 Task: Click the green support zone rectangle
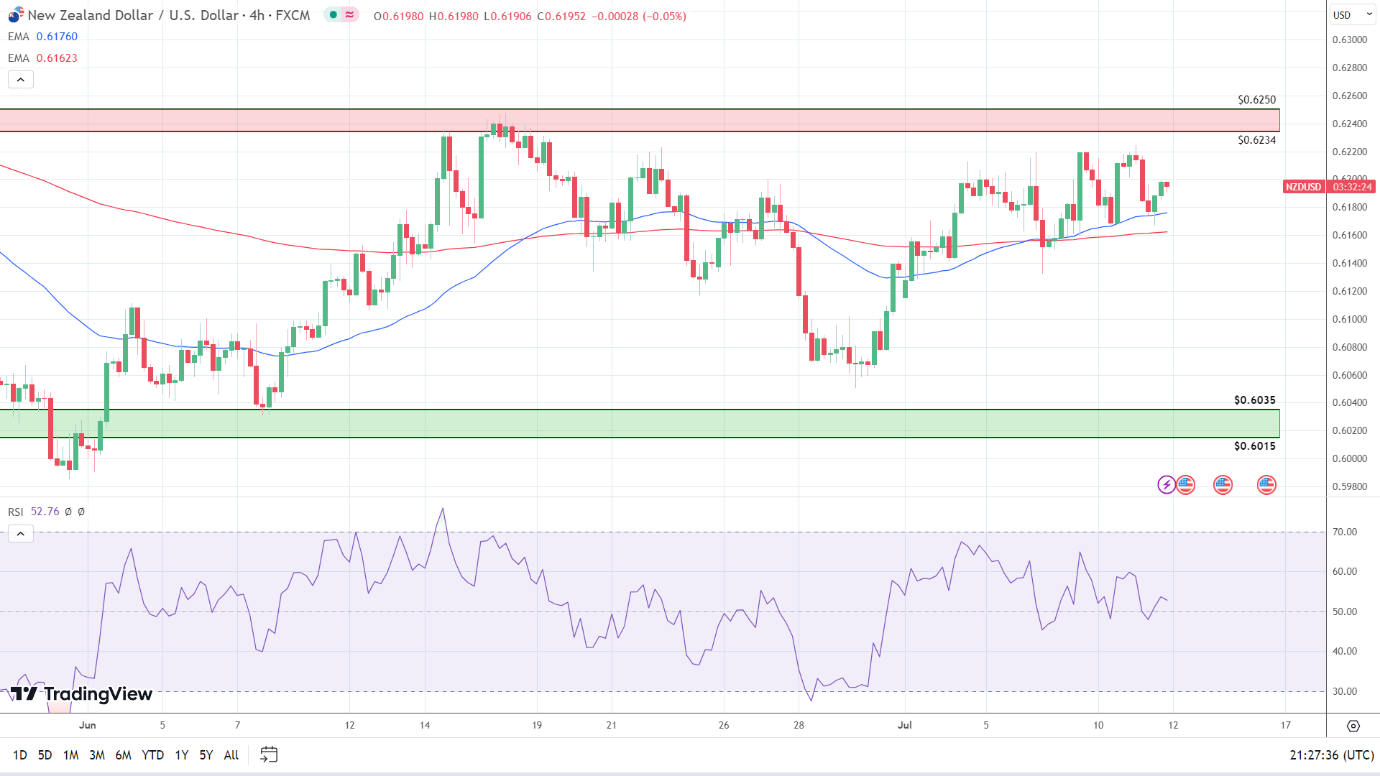click(640, 423)
